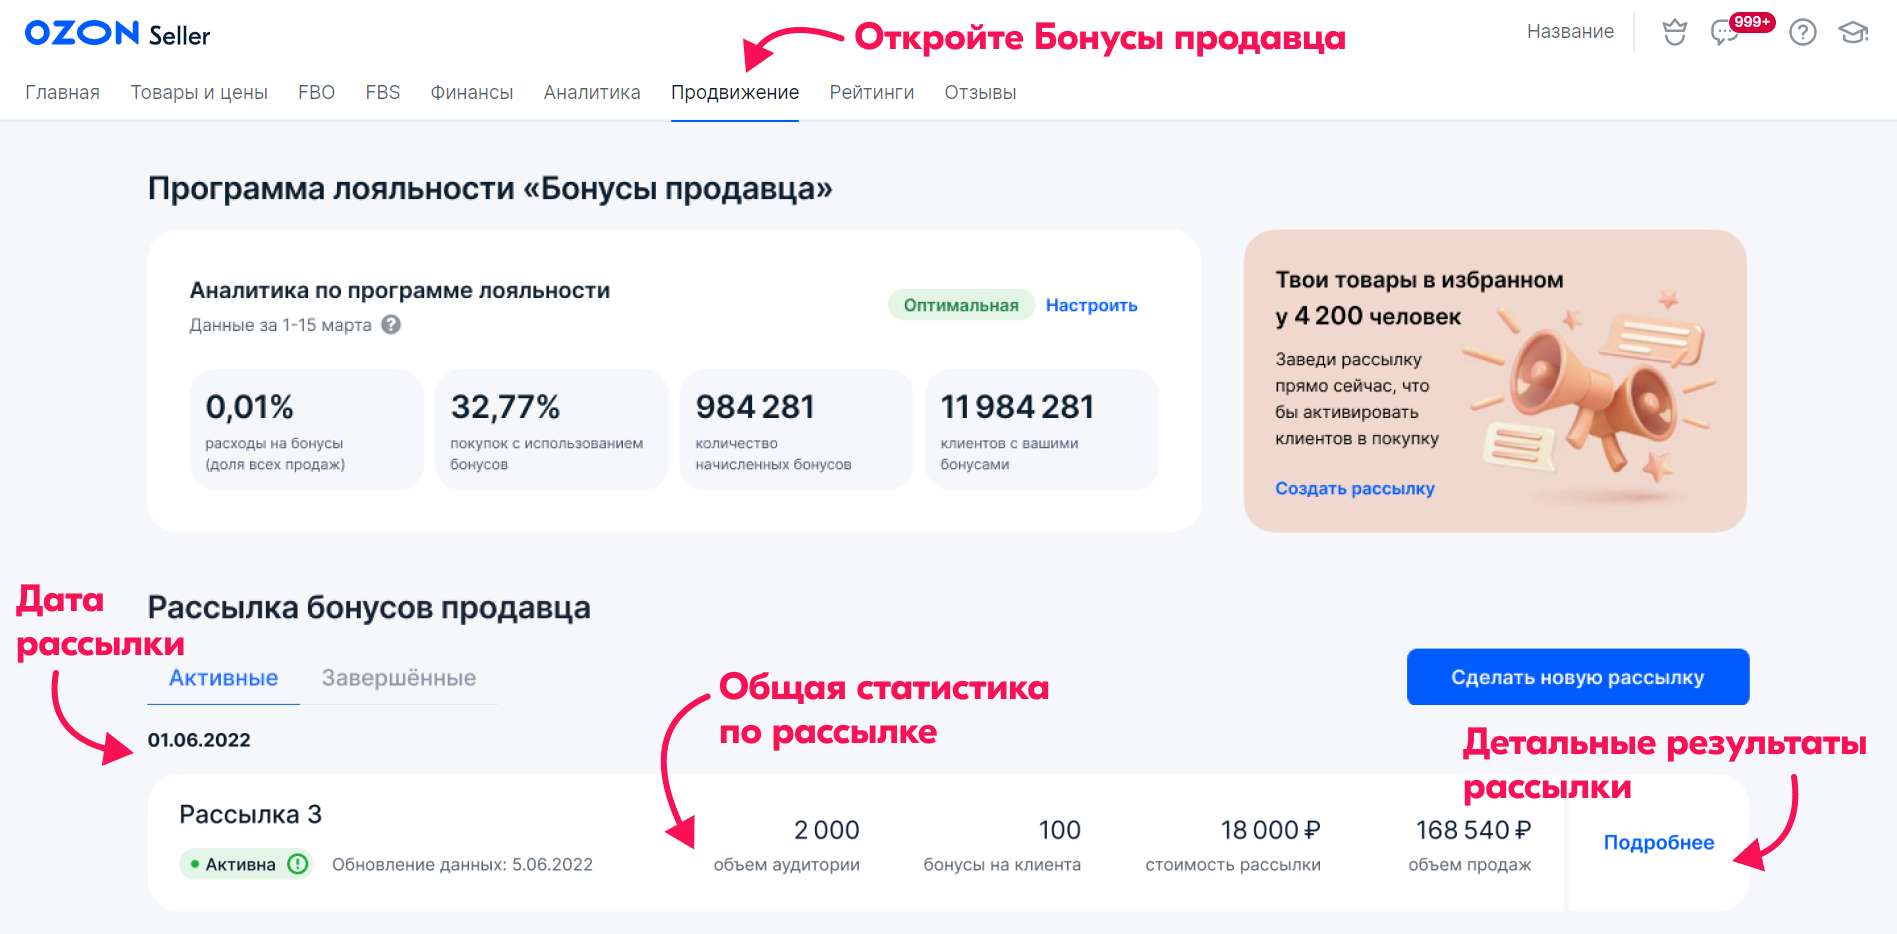Open the Аналитика menu item
This screenshot has height=934, width=1897.
[x=592, y=92]
